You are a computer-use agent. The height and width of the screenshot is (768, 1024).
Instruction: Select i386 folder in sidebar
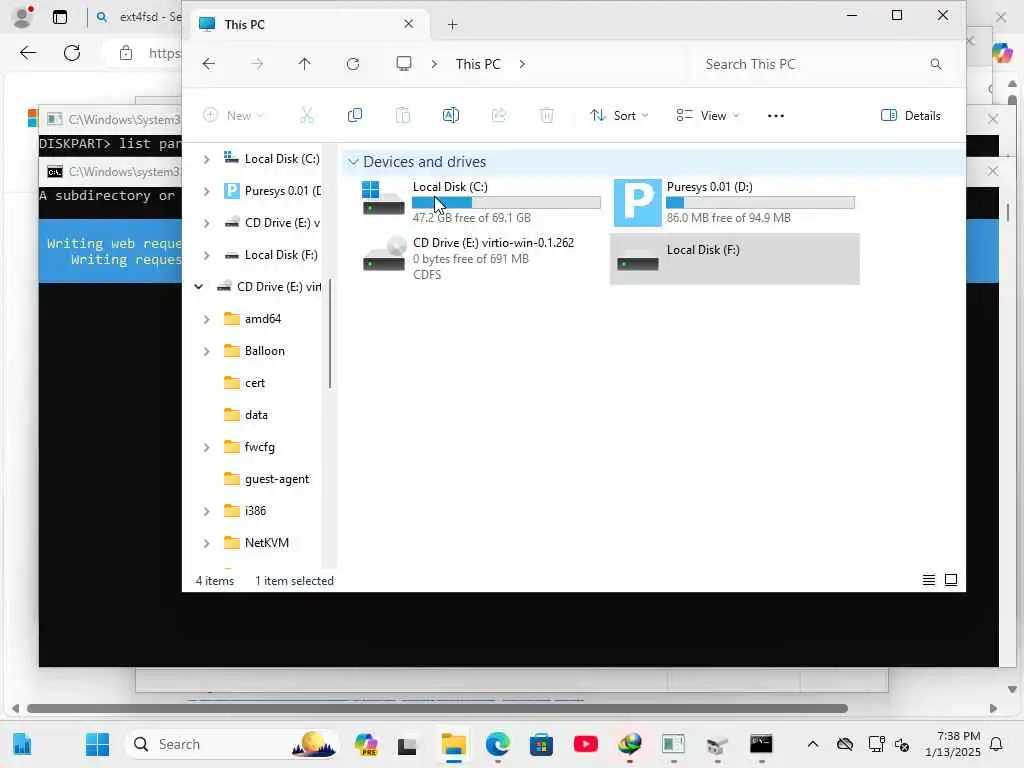[255, 511]
